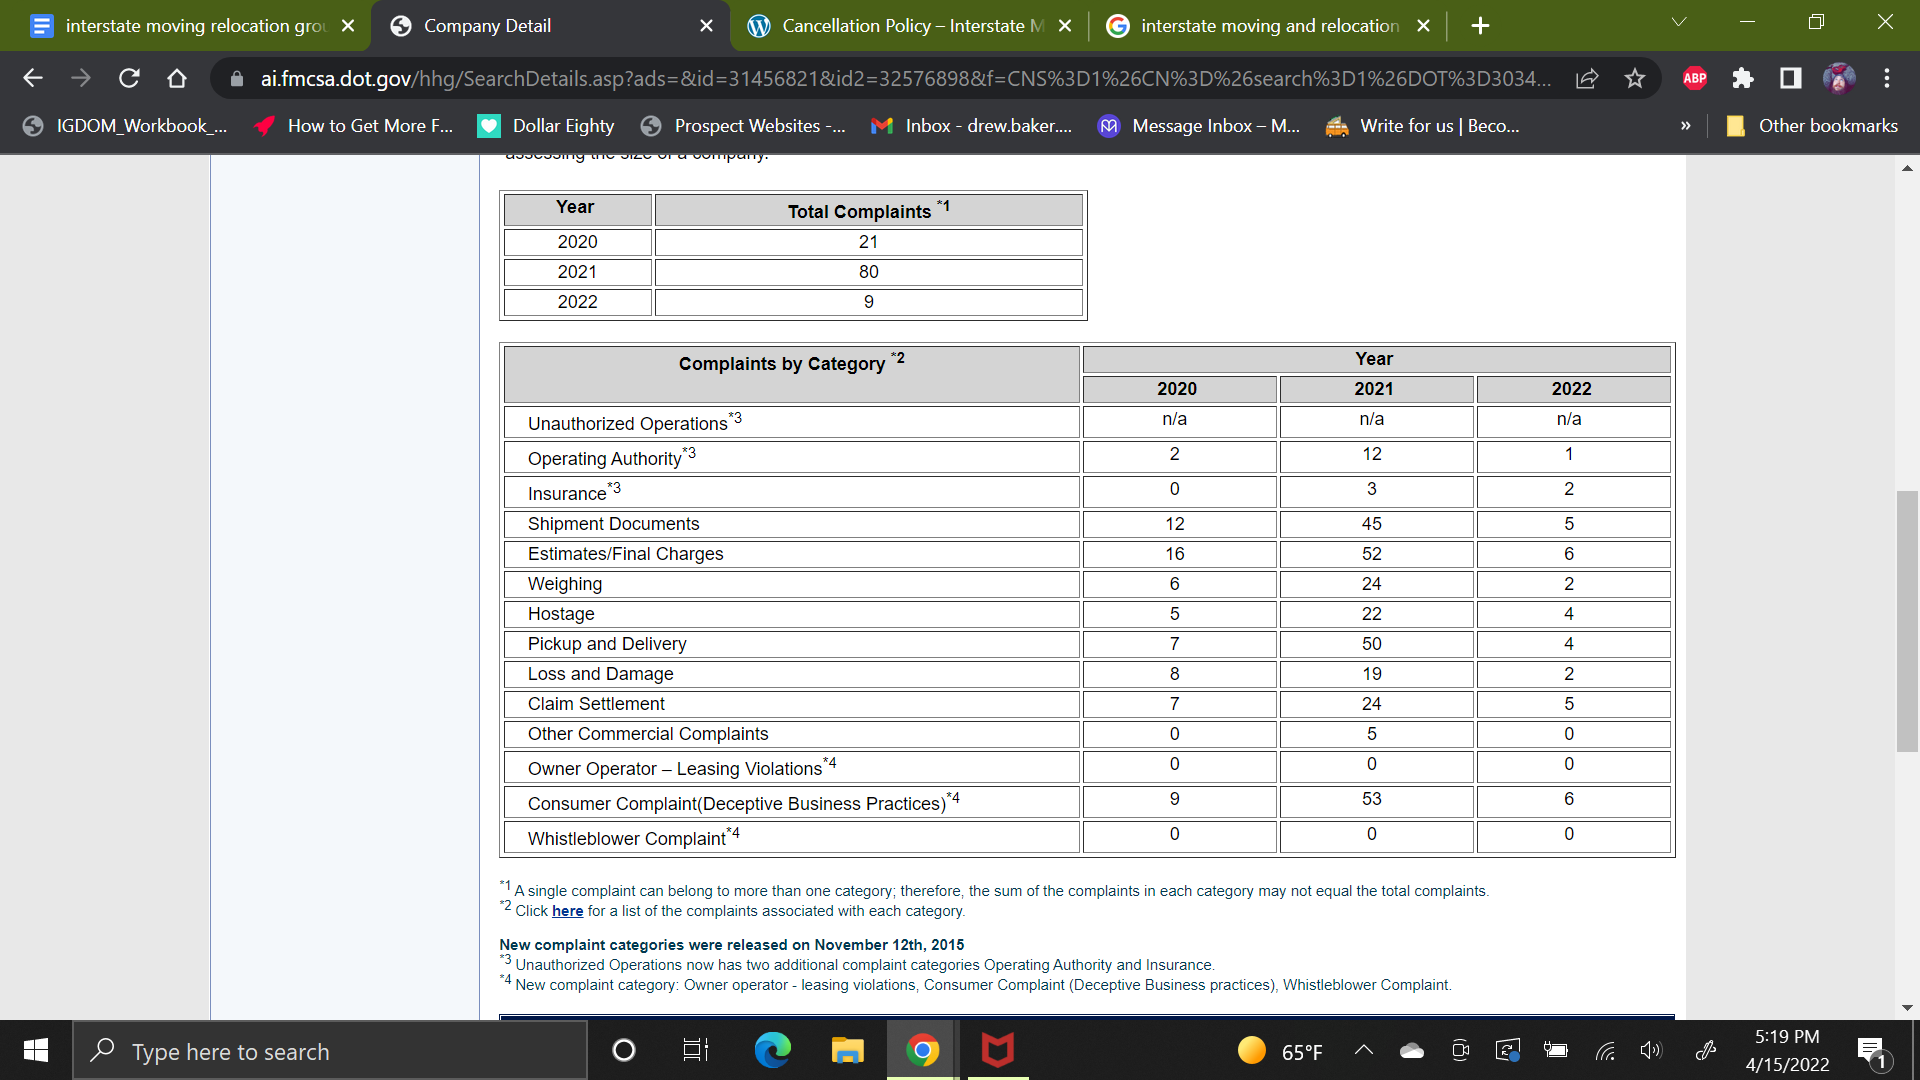Open the 65°F weather widget

pyautogui.click(x=1280, y=1051)
